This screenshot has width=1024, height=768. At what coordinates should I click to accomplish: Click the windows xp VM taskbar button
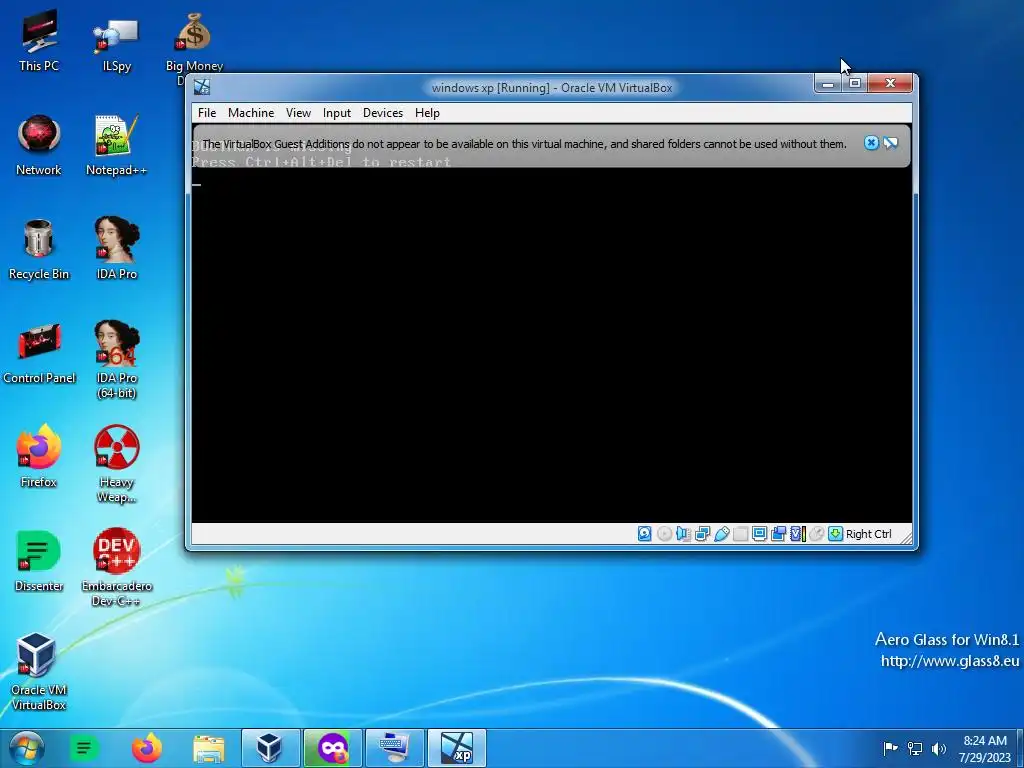point(456,748)
